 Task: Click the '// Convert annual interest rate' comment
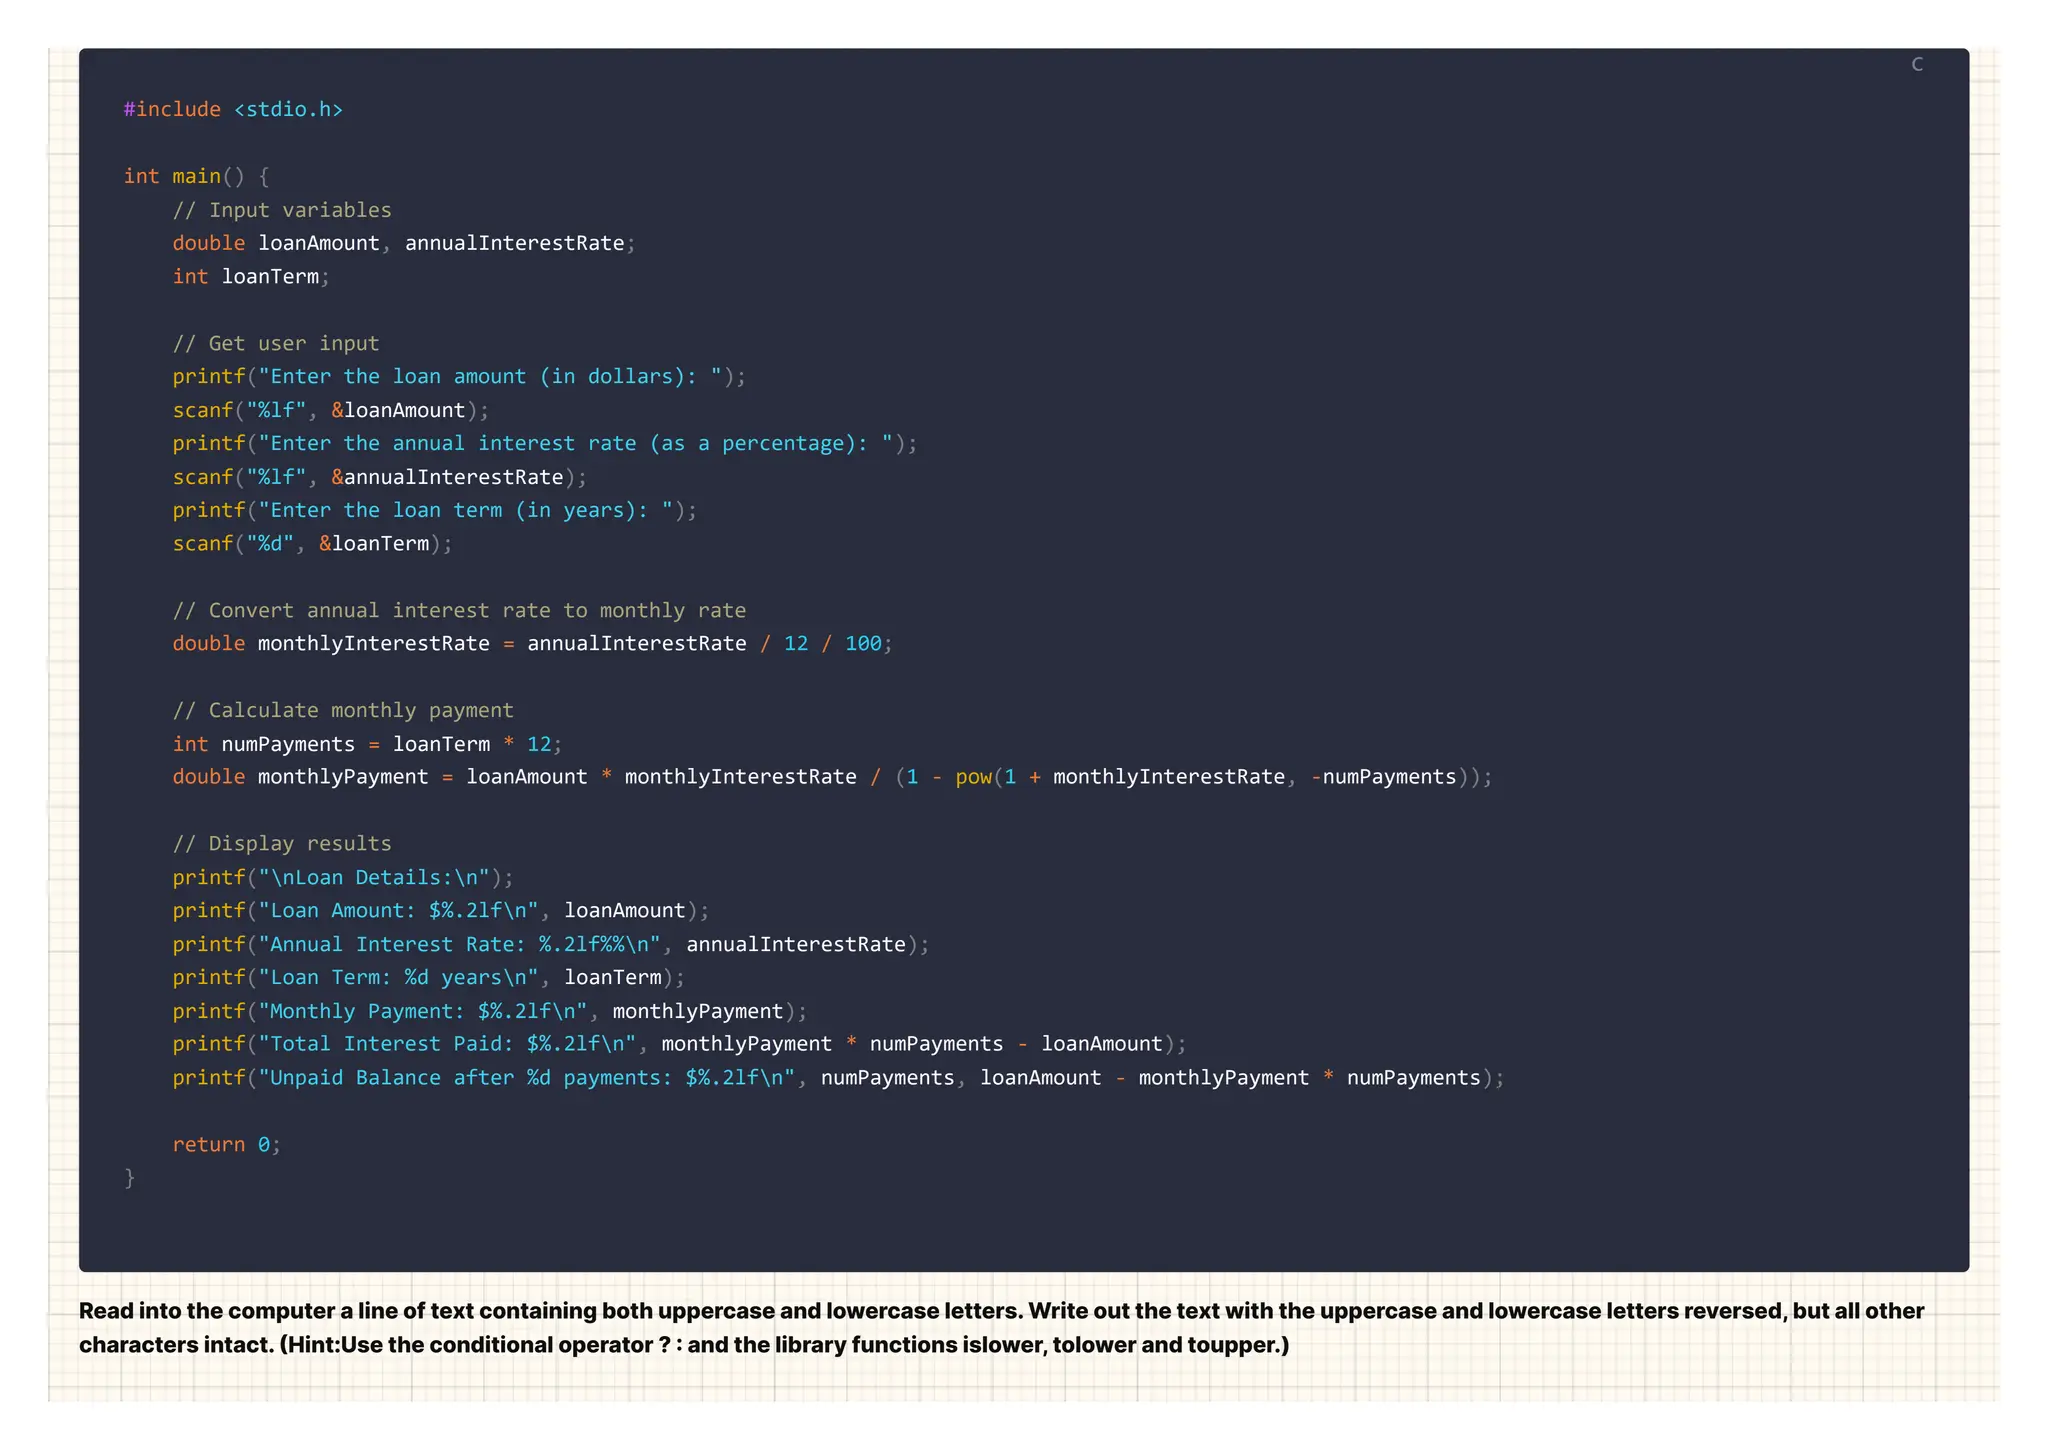[x=459, y=610]
